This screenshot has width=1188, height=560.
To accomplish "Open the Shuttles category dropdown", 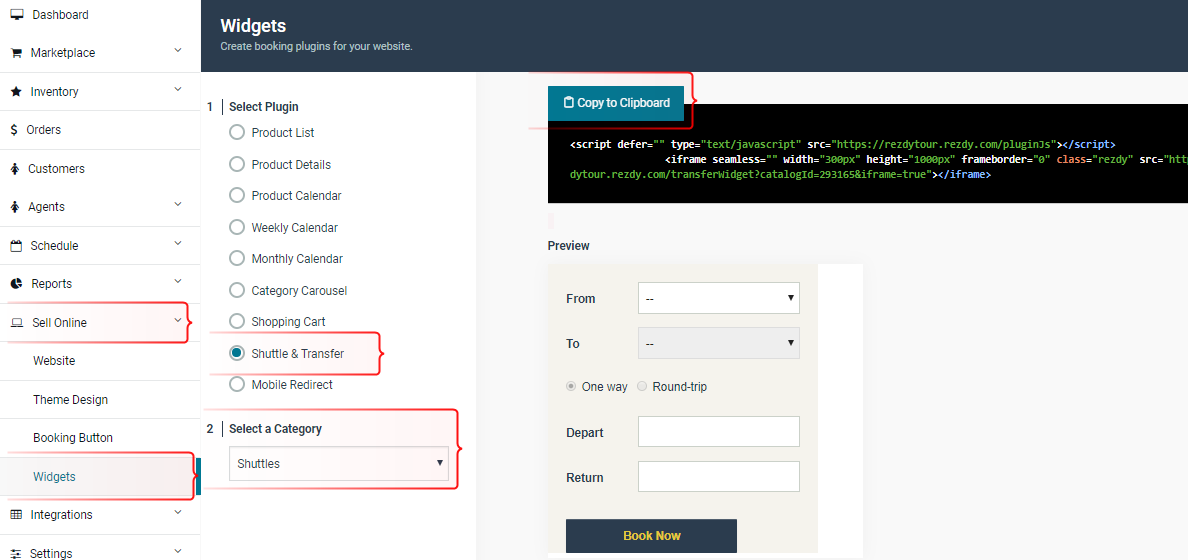I will pos(339,464).
